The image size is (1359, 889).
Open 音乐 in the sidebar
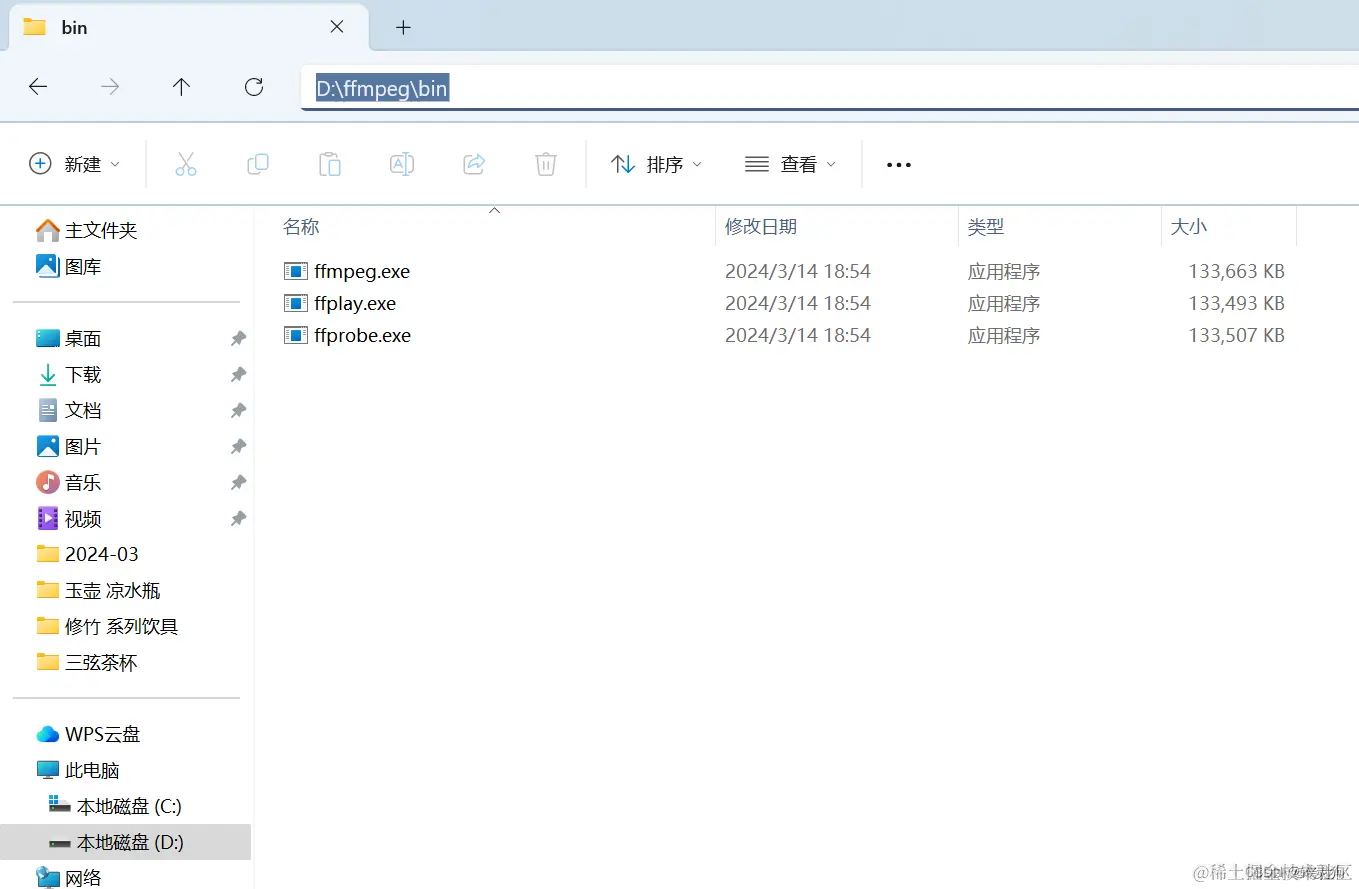click(x=69, y=483)
